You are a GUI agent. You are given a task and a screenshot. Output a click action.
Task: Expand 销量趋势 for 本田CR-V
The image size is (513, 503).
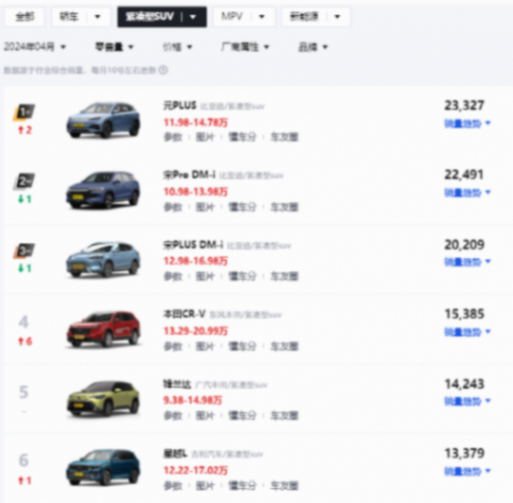click(467, 332)
